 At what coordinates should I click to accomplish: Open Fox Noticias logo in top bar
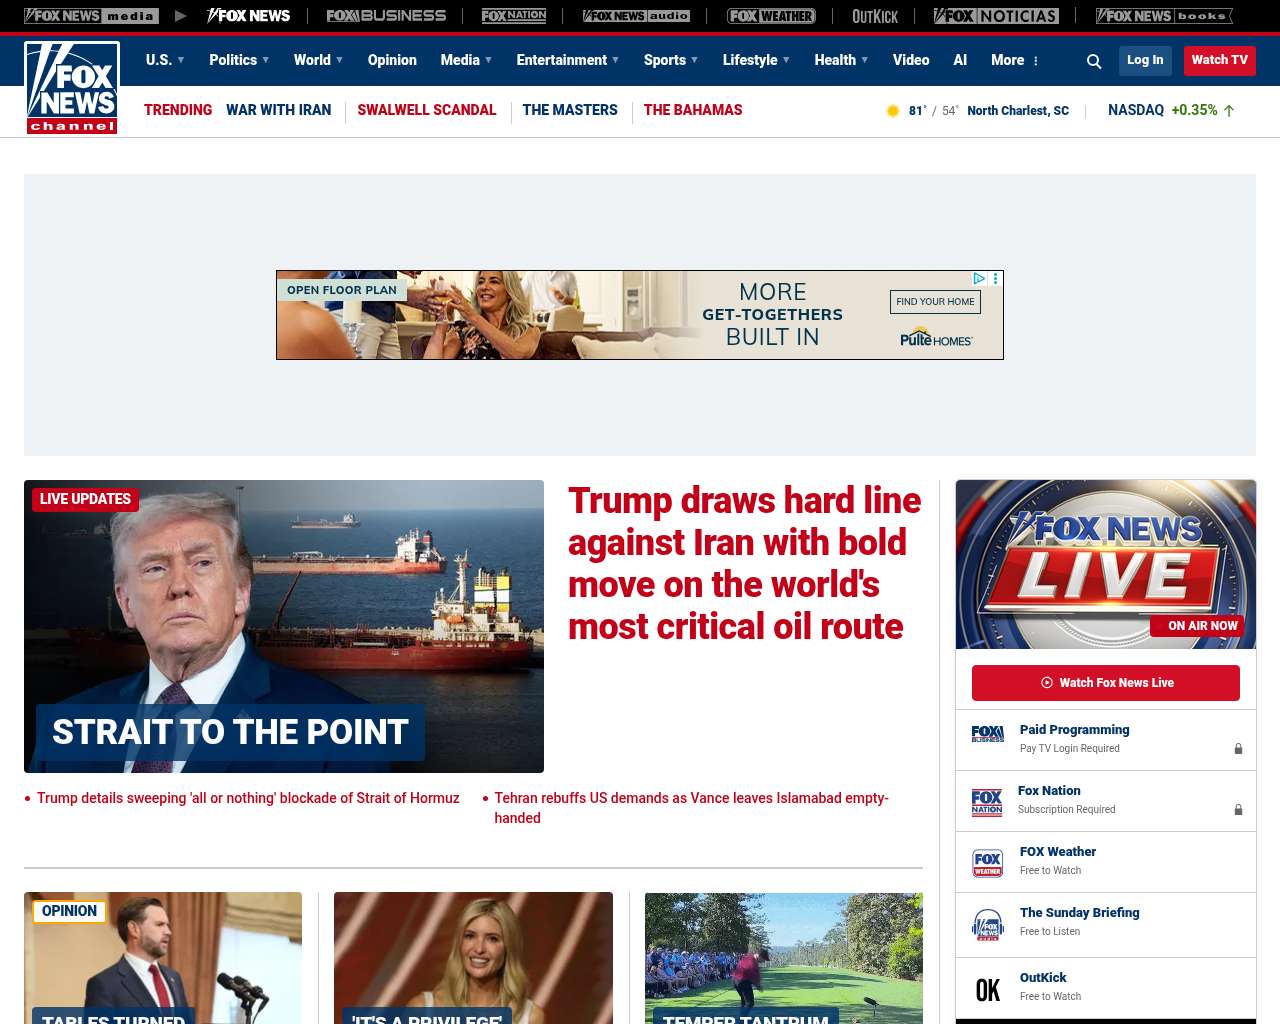click(x=996, y=16)
